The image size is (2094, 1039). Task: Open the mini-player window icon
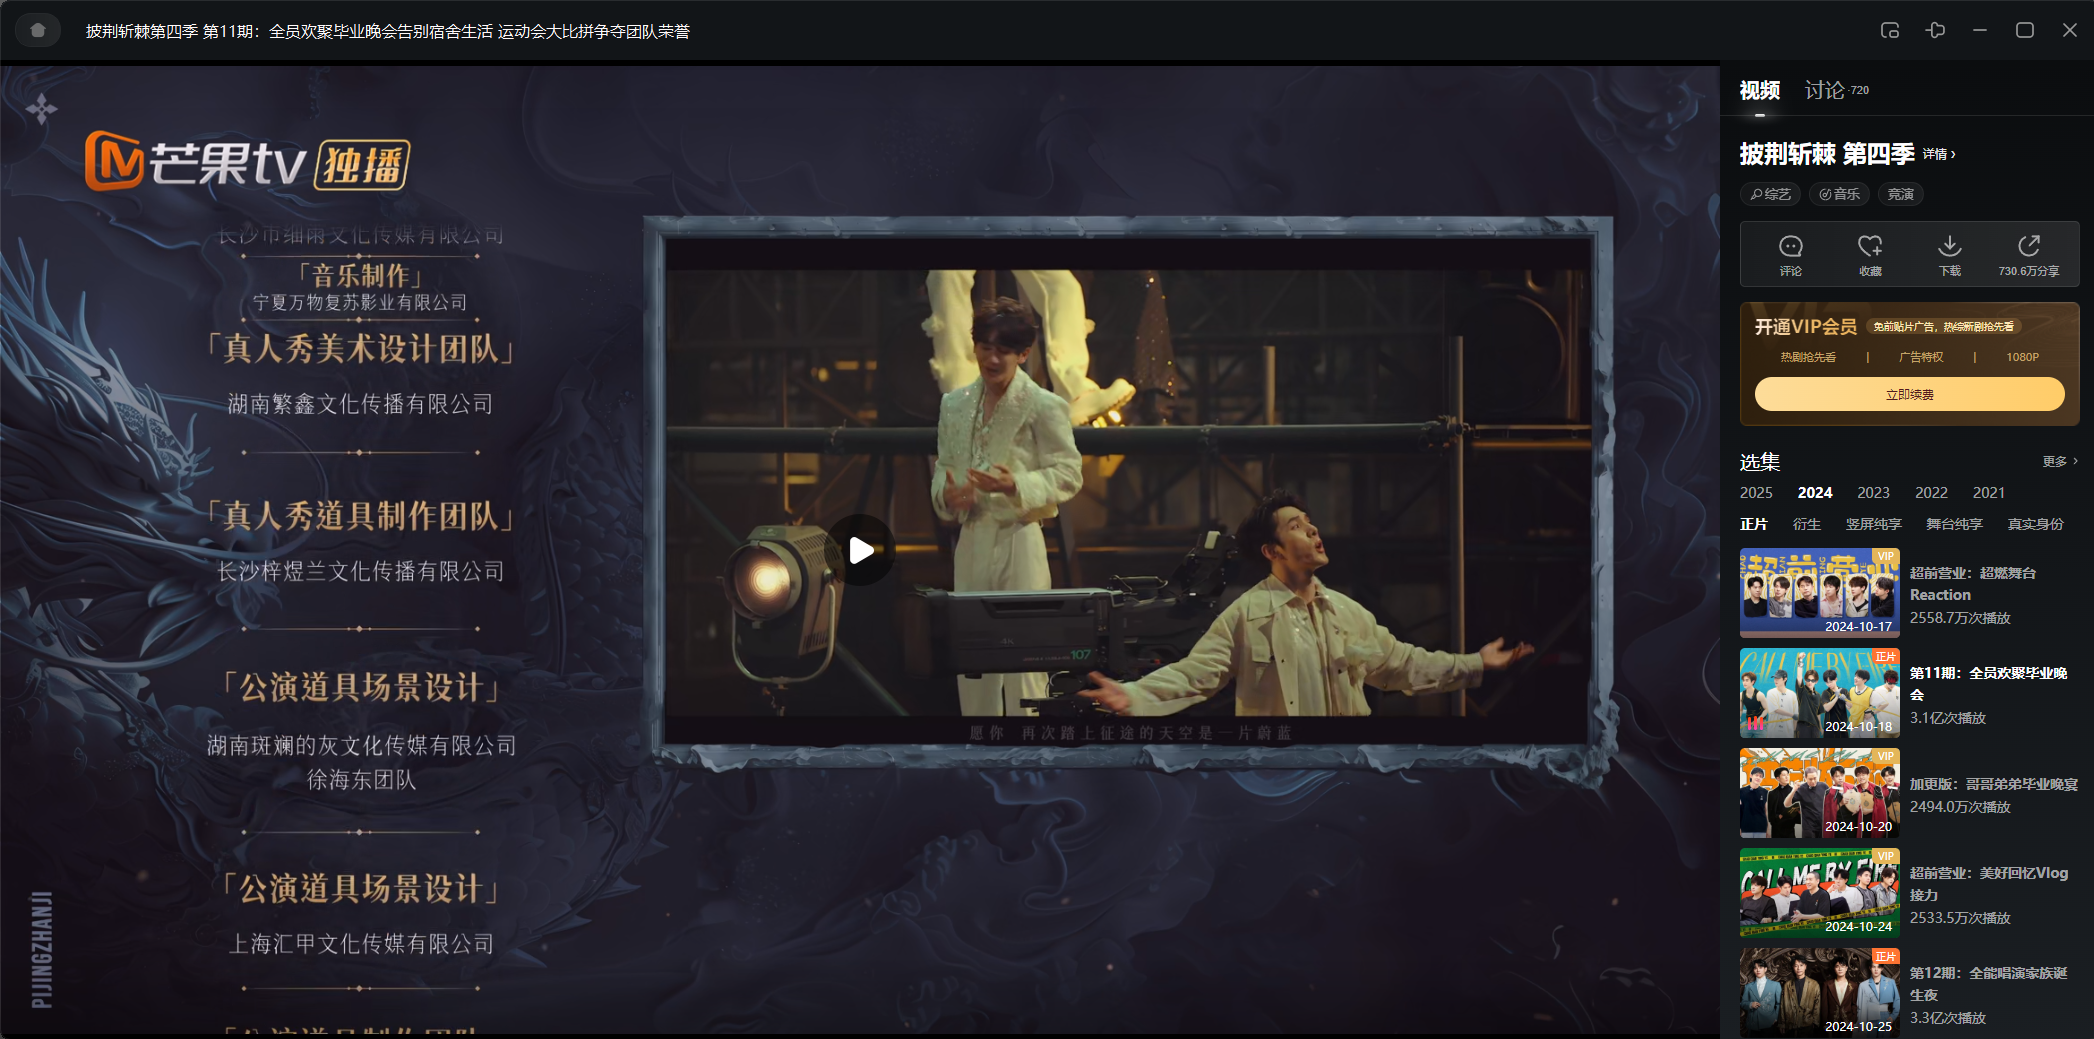click(1889, 30)
